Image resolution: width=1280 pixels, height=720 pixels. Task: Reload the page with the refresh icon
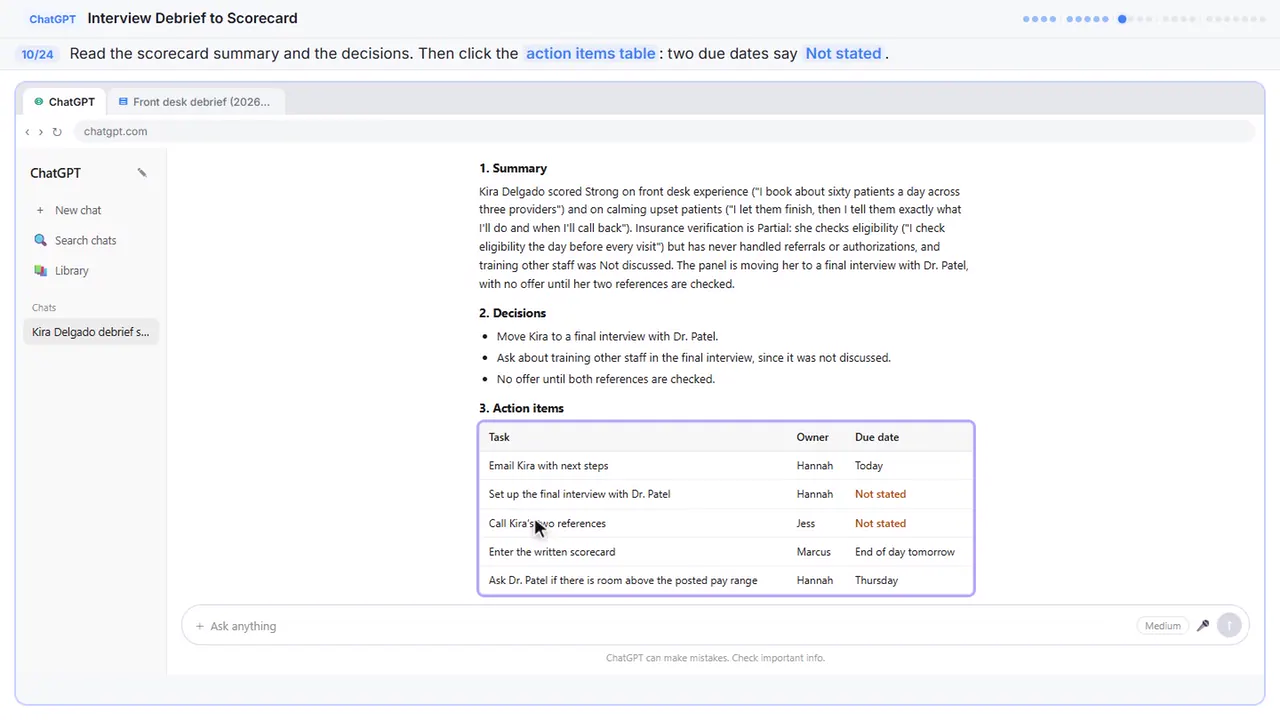click(57, 132)
